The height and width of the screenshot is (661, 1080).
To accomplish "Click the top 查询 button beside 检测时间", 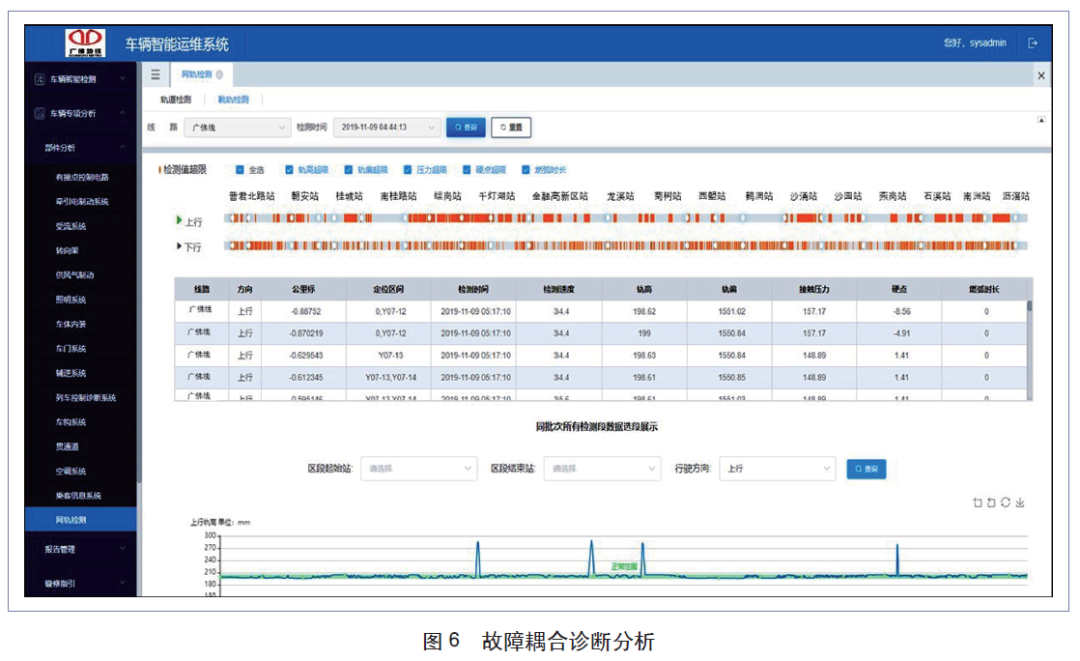I will (x=465, y=128).
